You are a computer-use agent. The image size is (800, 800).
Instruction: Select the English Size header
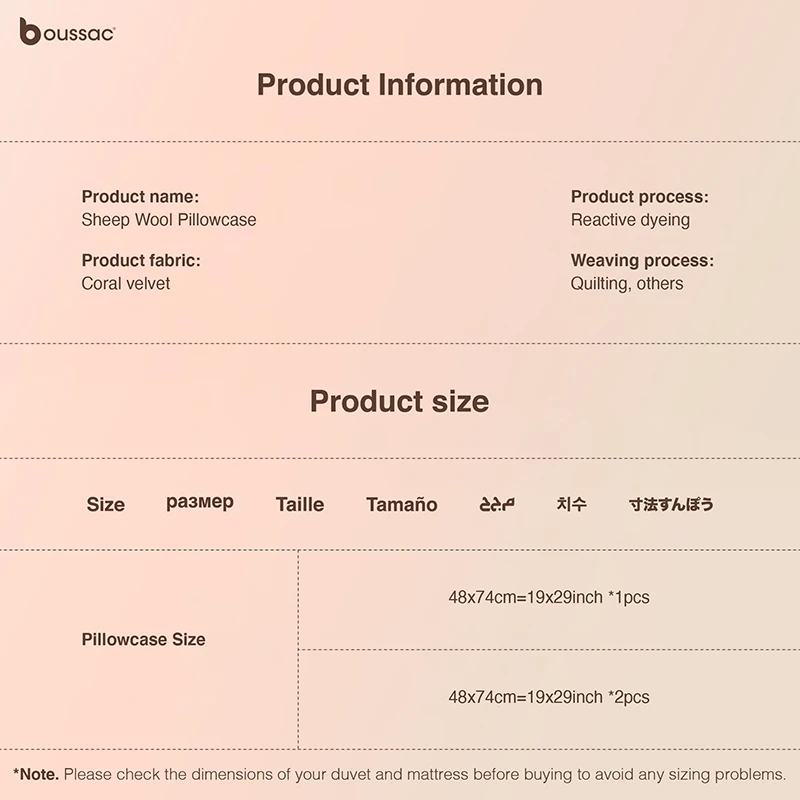pos(106,505)
